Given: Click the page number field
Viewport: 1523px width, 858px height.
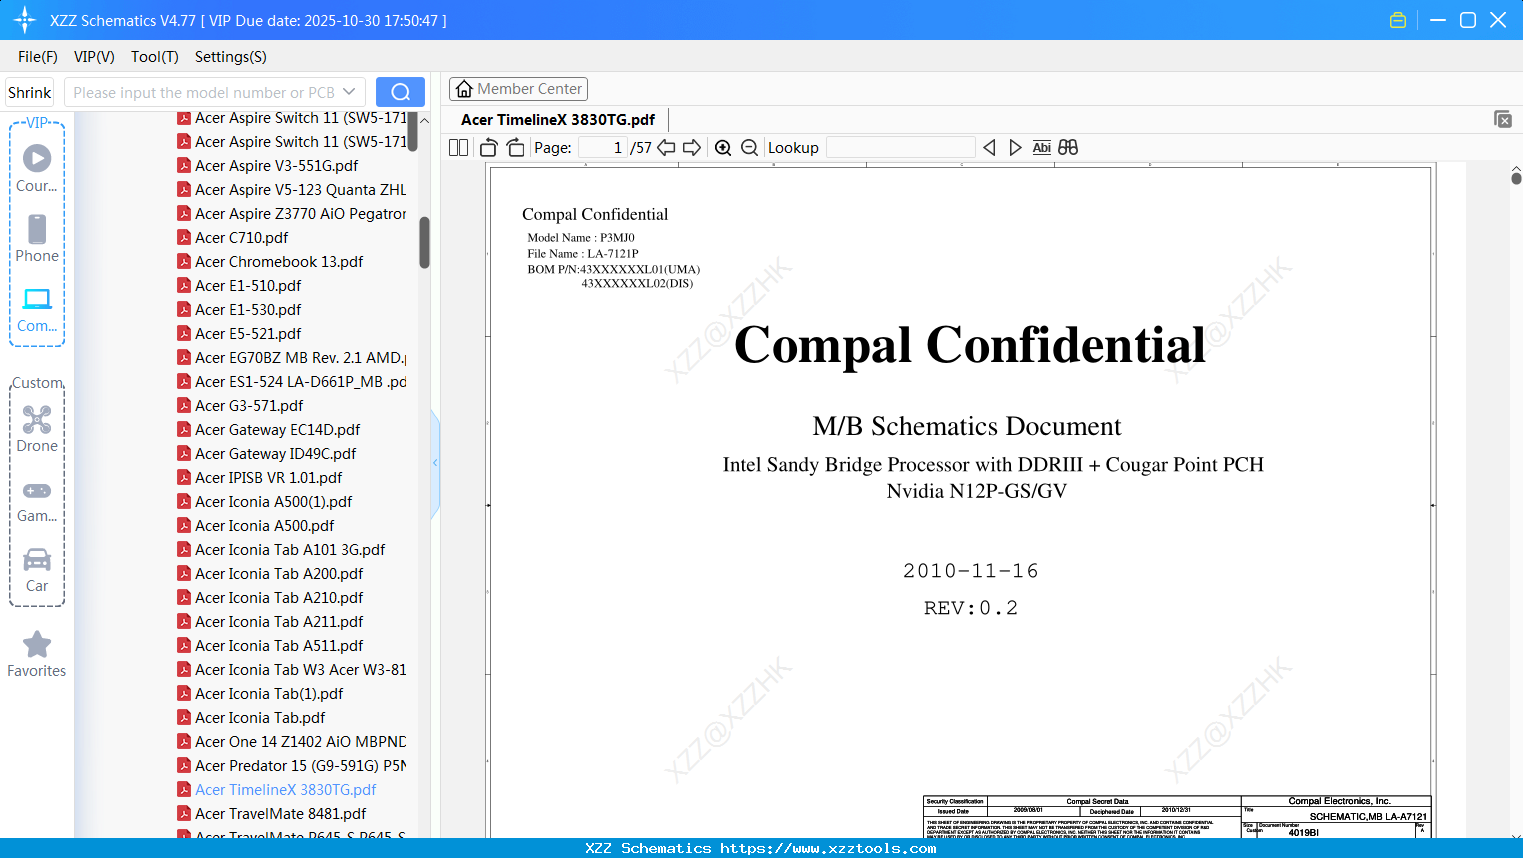Looking at the screenshot, I should coord(602,148).
